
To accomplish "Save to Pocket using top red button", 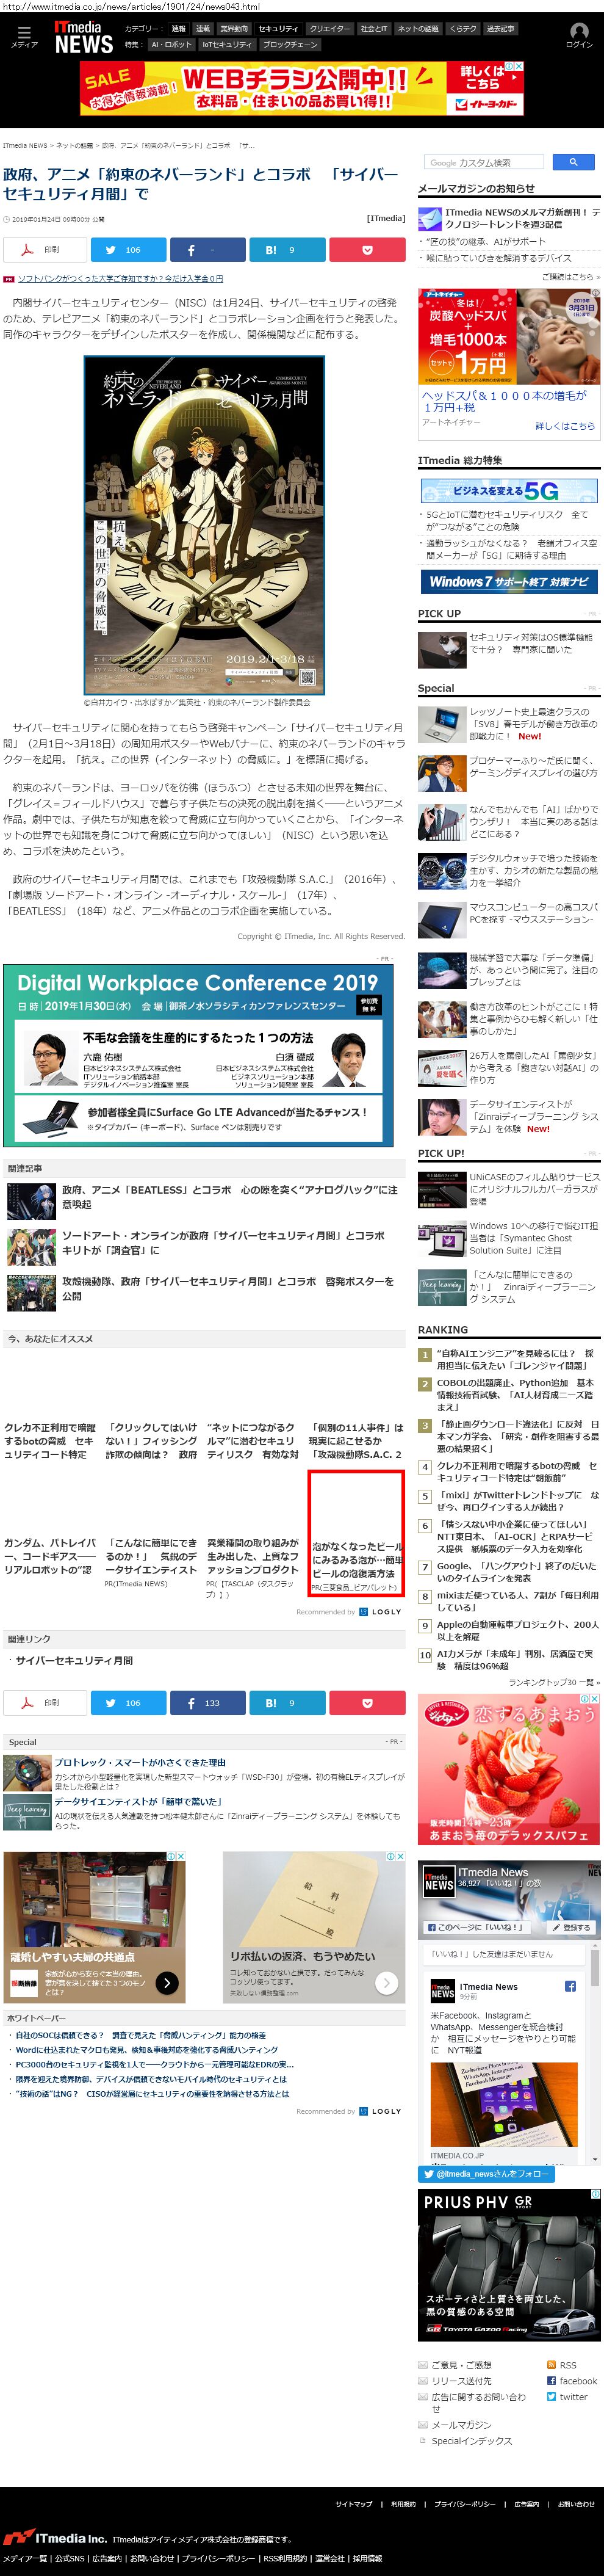I will pyautogui.click(x=367, y=250).
